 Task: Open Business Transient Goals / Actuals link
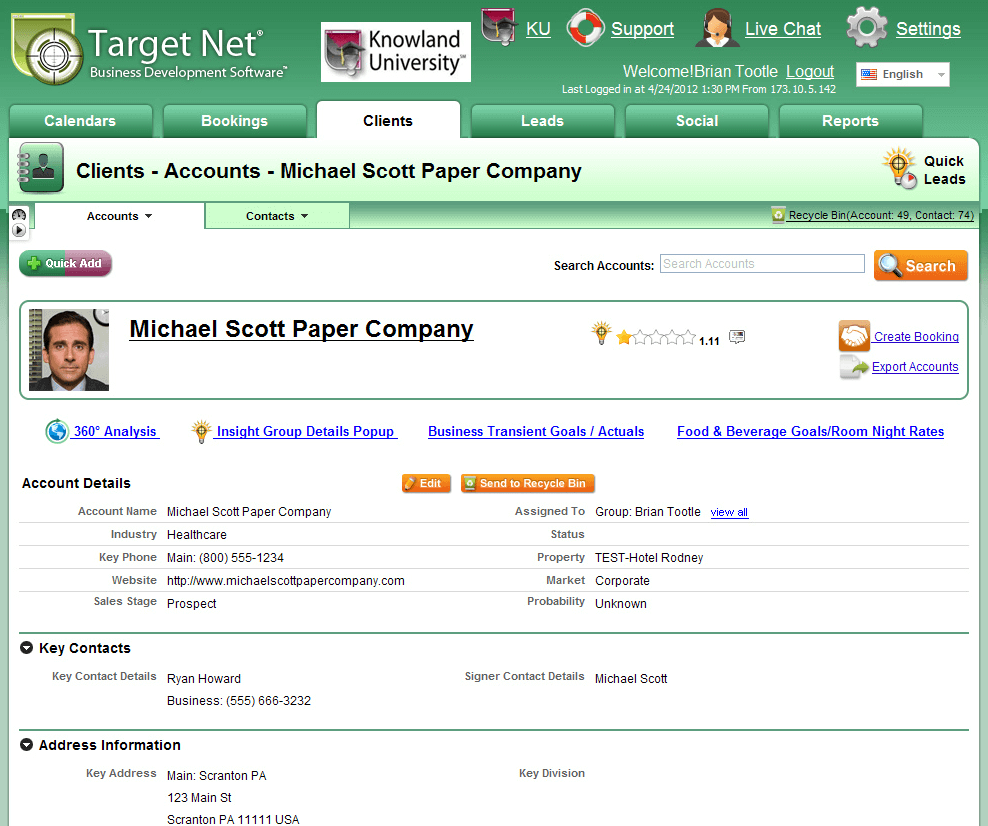536,432
